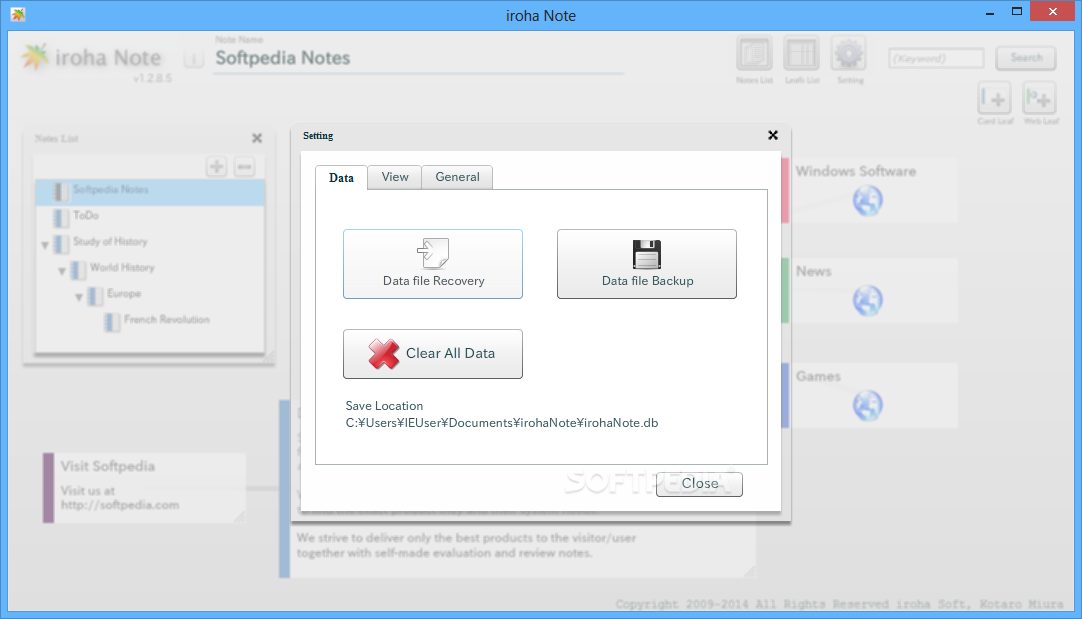Viewport: 1082px width, 619px height.
Task: Click the Softpedia Notes note name field
Action: [418, 58]
